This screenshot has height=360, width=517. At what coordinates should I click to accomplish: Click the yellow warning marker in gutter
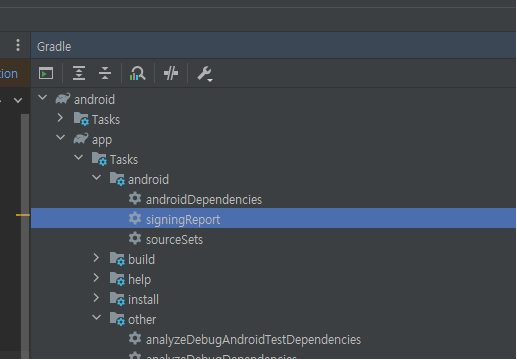[23, 215]
